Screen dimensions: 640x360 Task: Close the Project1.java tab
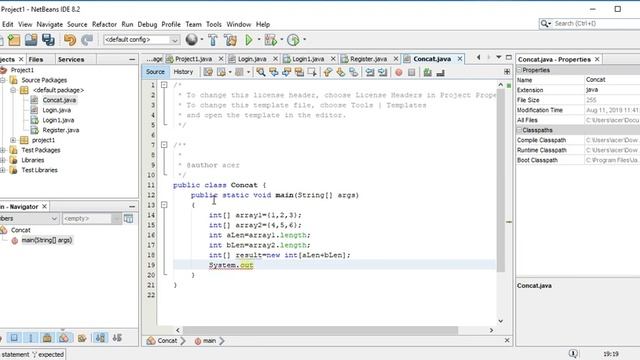coord(221,59)
